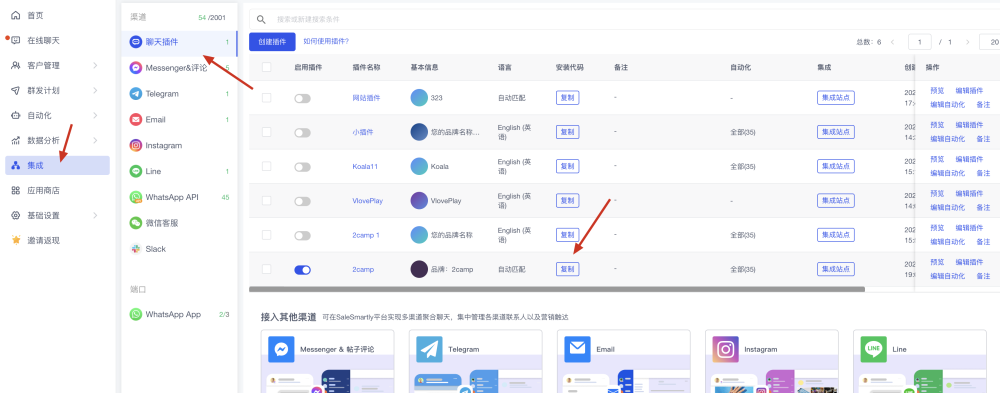Click the Email channel icon in list
Screen dimensions: 1000x393
(x=135, y=119)
